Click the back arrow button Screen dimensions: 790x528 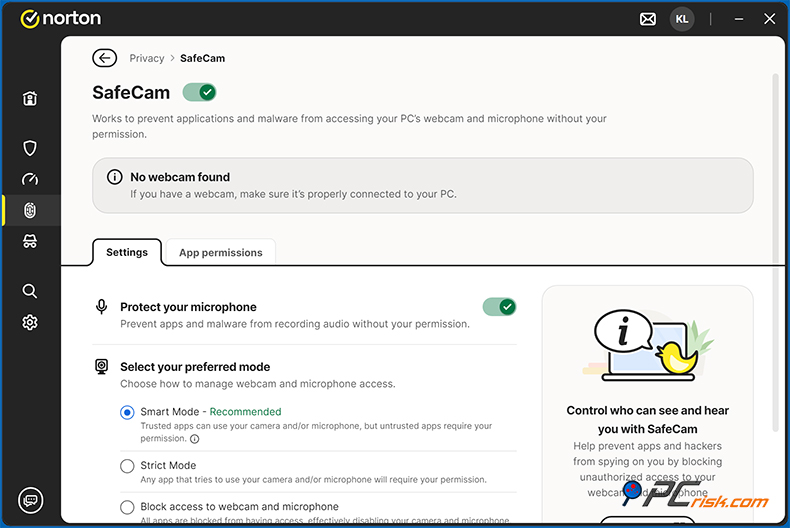(x=104, y=58)
